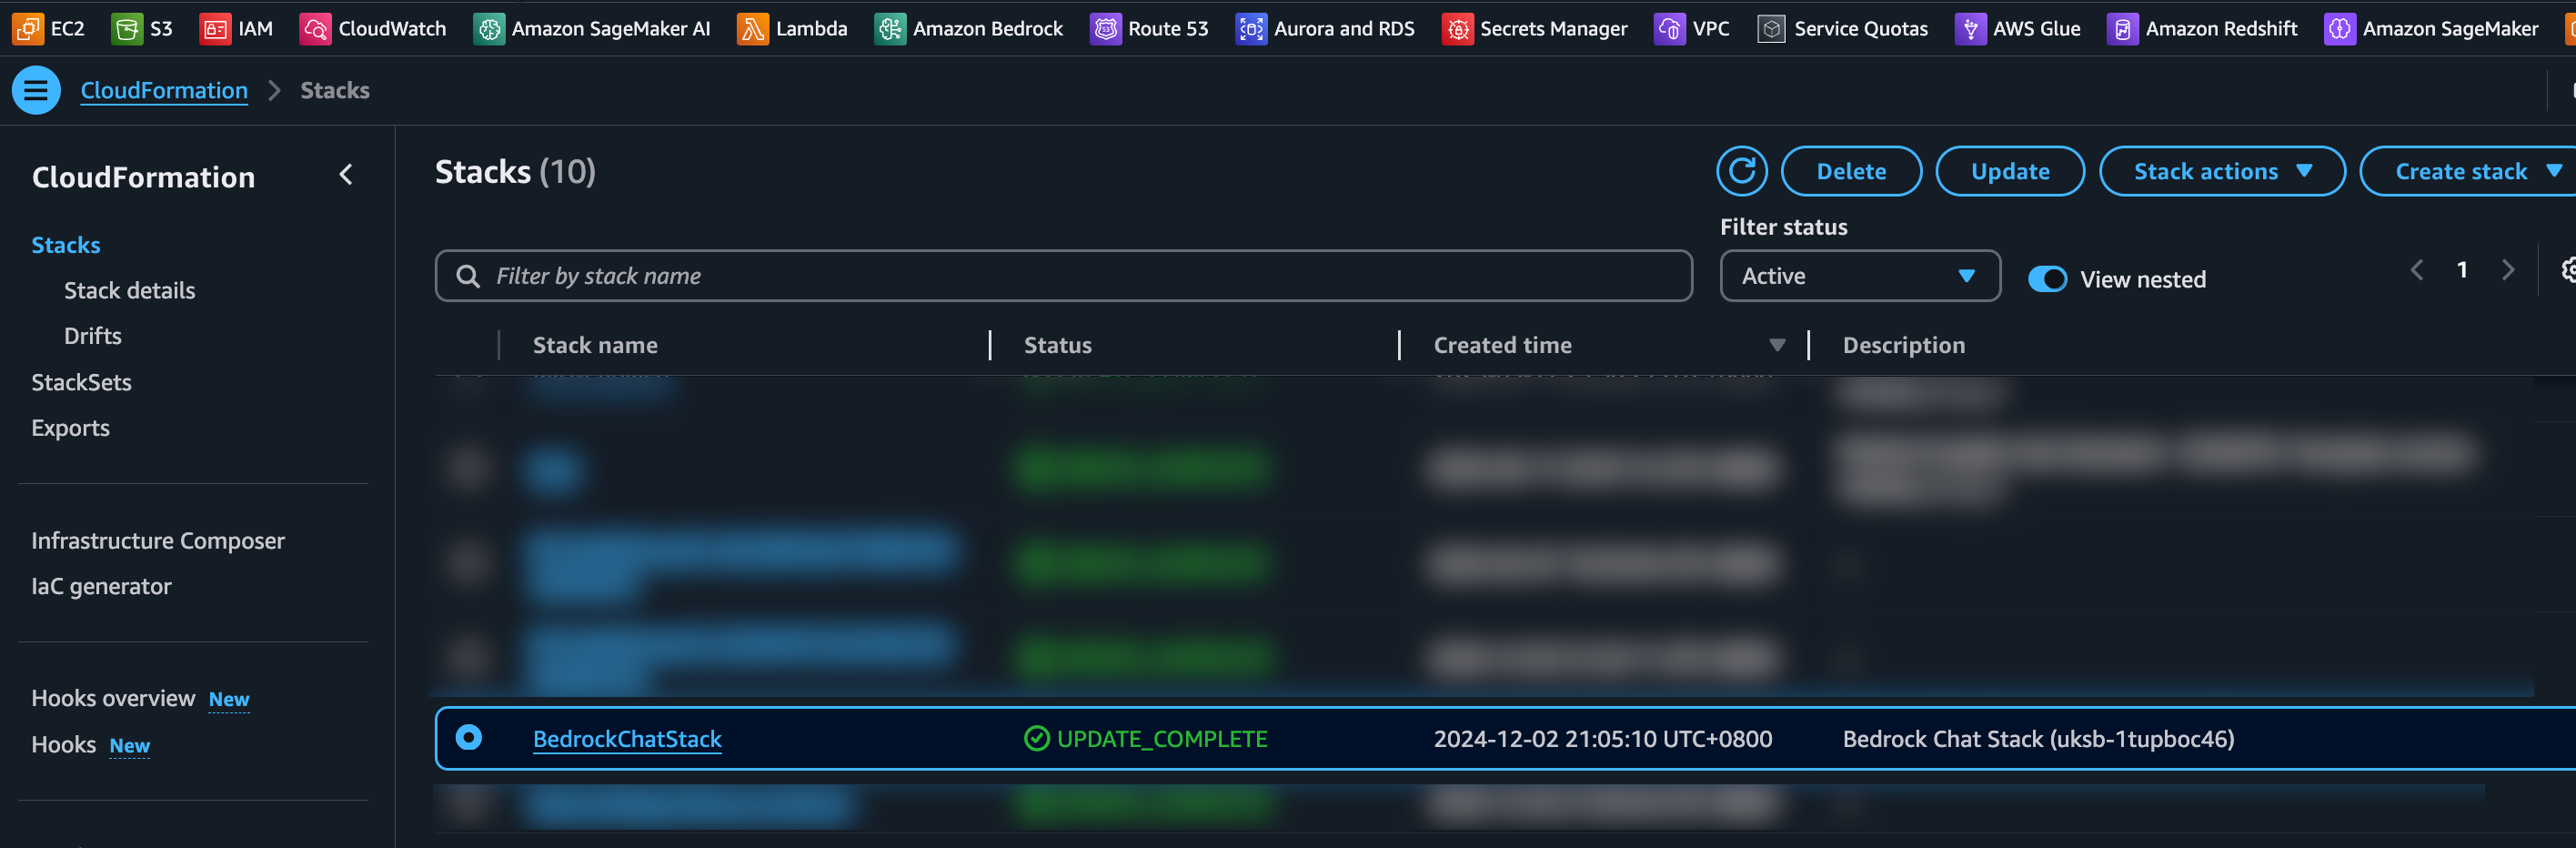Open the CloudWatch shortcut icon
2576x848 pixels.
[x=315, y=29]
